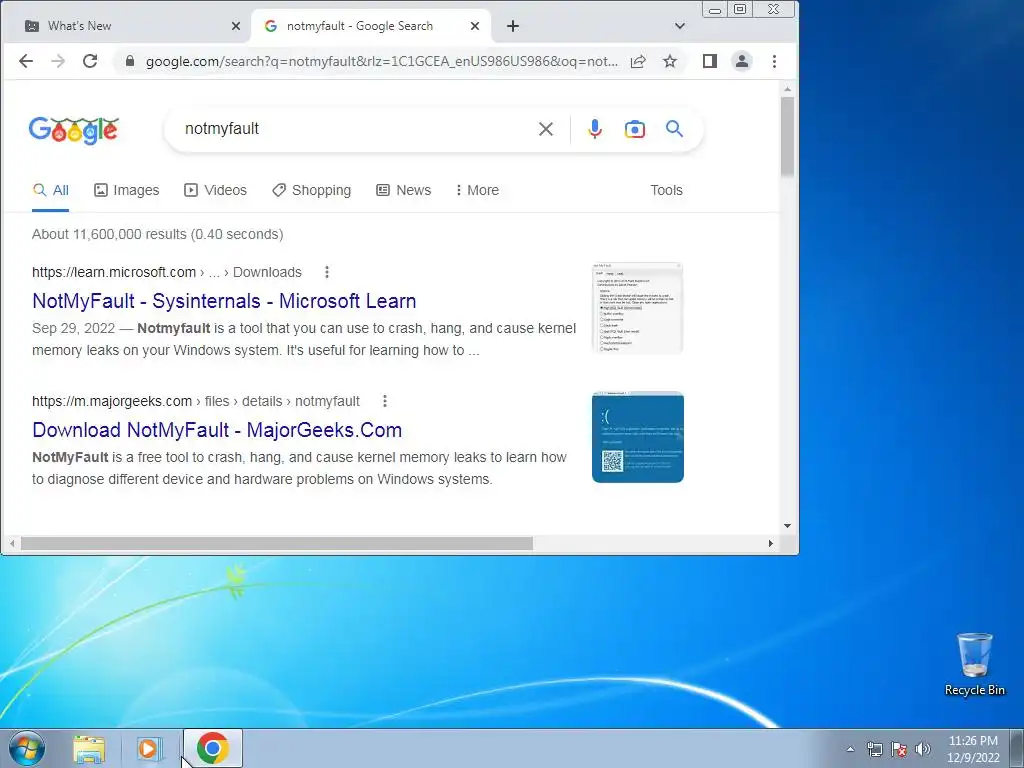Open the Chrome three-dot menu
Viewport: 1024px width, 768px height.
pos(775,61)
